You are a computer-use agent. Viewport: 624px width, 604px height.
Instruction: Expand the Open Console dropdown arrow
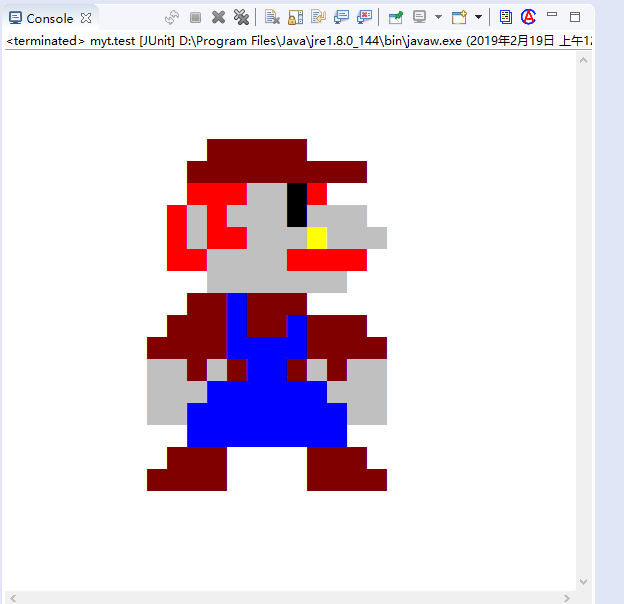point(479,17)
